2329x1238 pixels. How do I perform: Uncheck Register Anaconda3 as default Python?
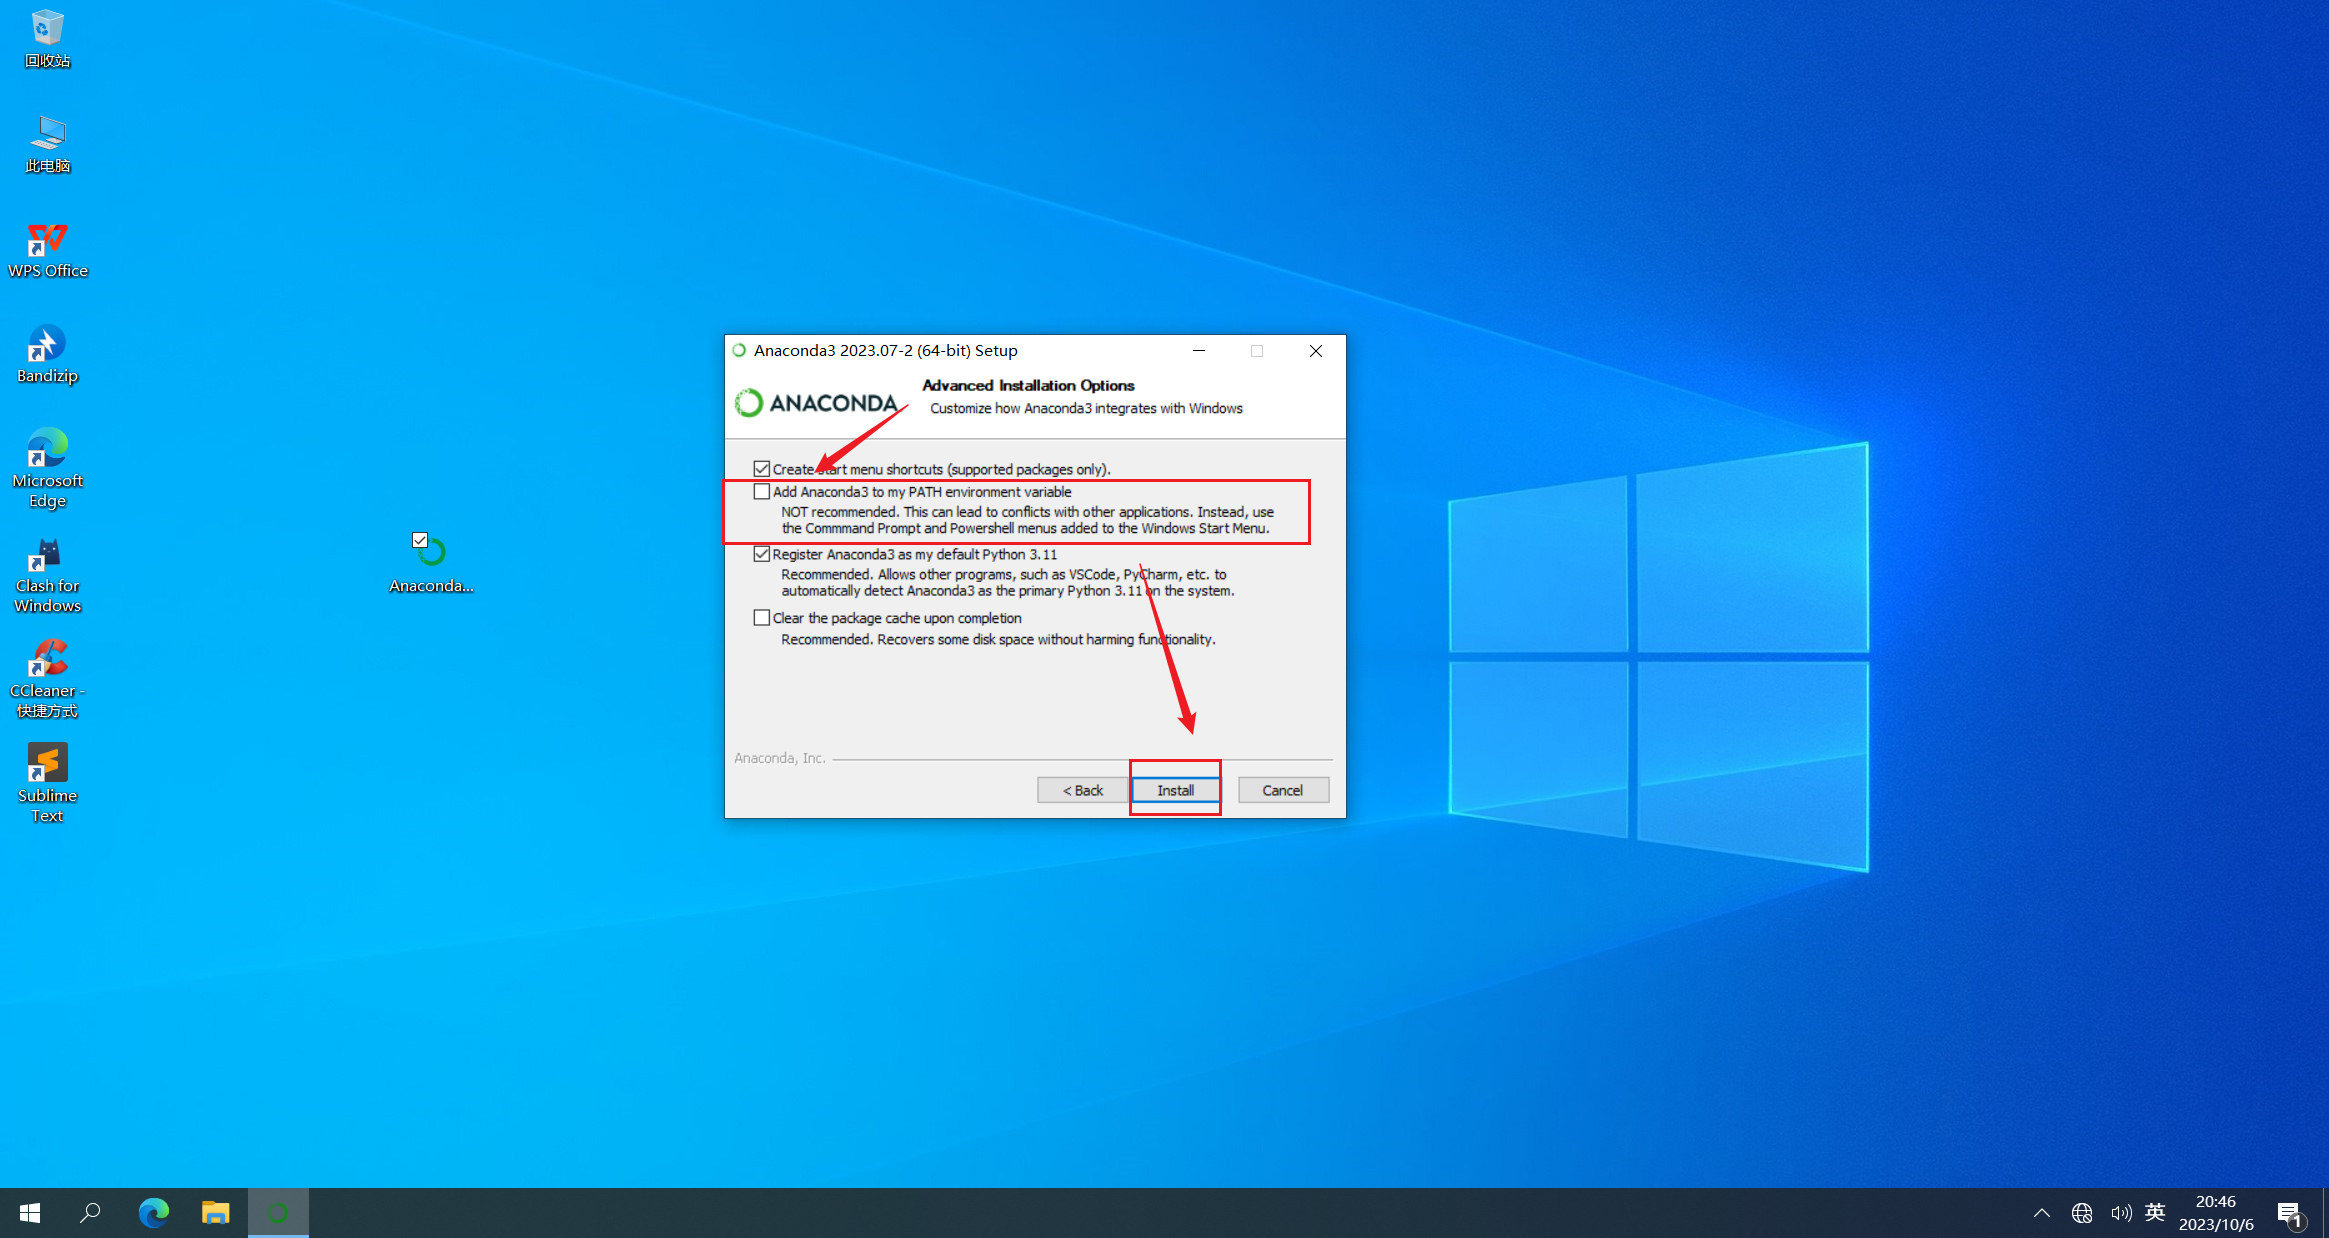[x=762, y=554]
